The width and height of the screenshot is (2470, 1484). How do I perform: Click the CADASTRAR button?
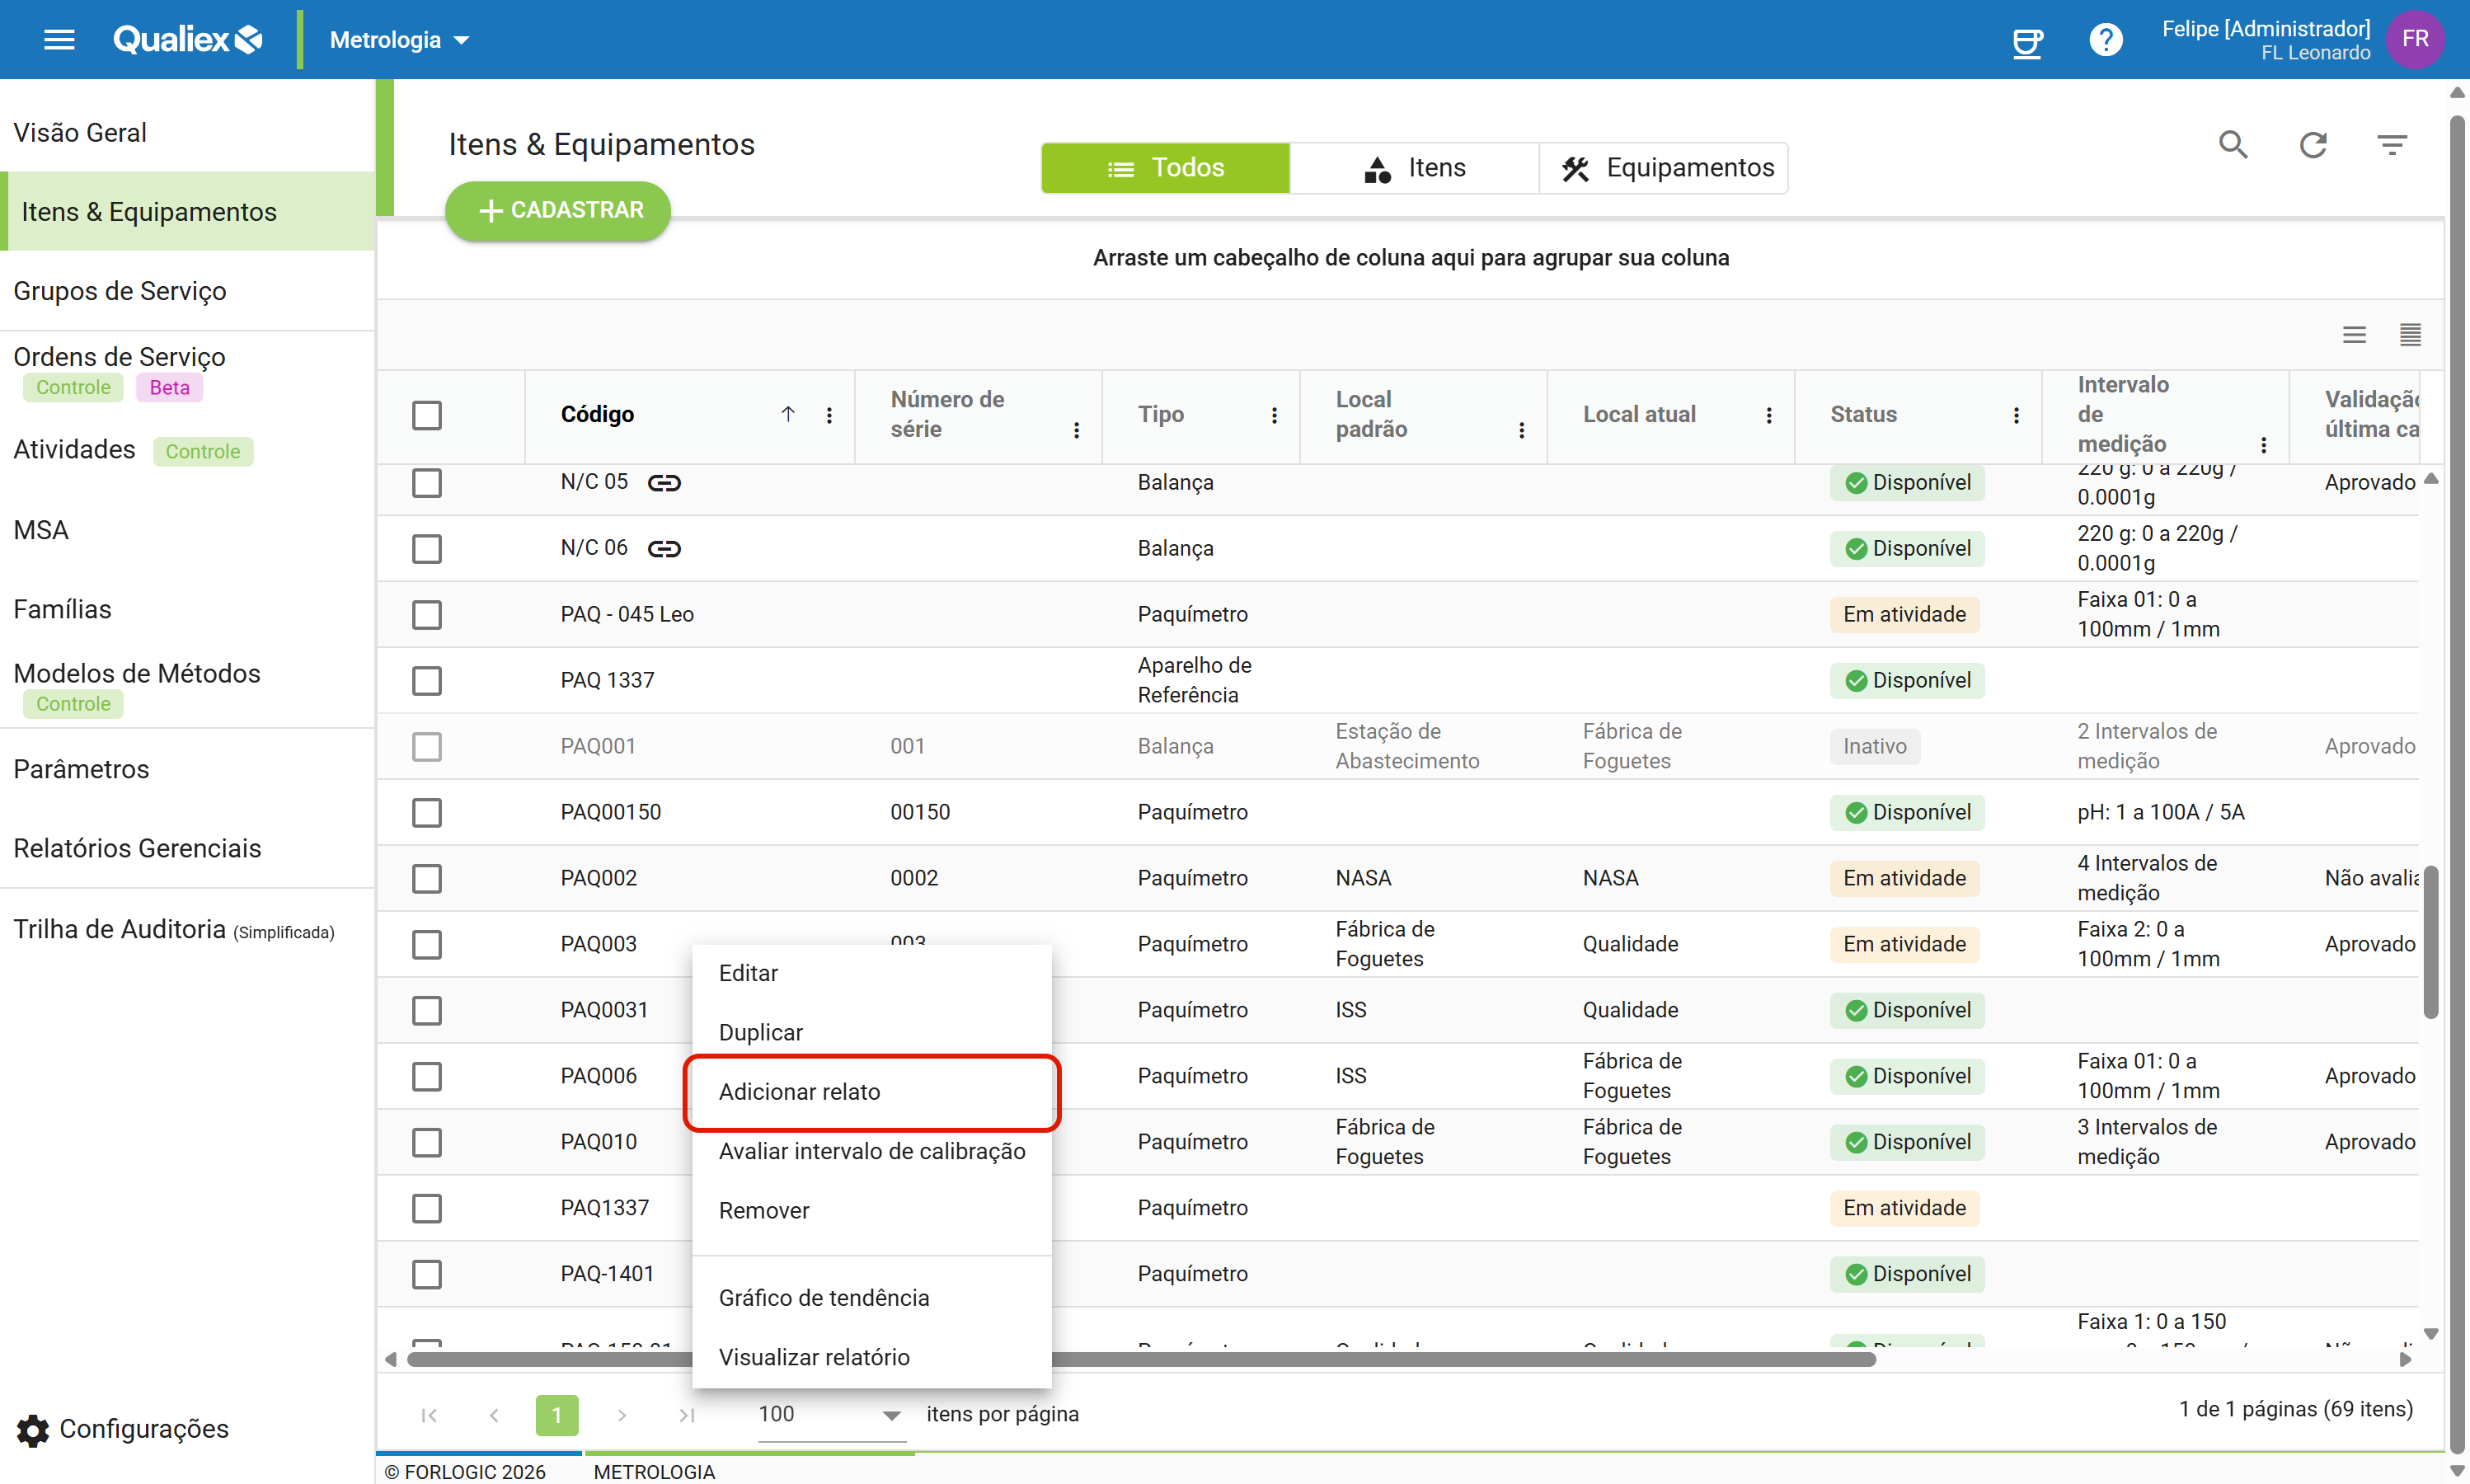[558, 211]
